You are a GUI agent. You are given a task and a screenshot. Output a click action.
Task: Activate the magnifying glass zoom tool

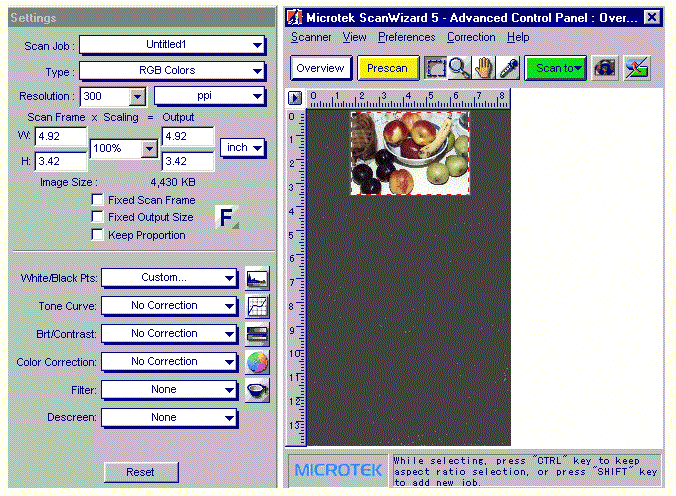(459, 68)
